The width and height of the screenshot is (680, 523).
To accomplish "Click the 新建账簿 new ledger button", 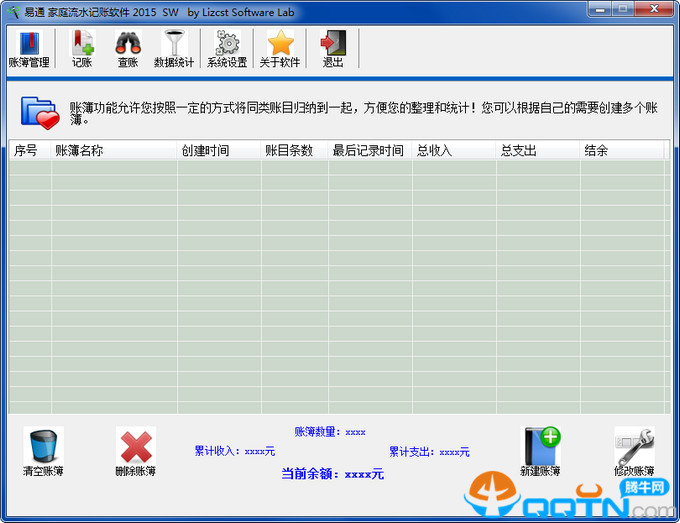I will pos(540,452).
